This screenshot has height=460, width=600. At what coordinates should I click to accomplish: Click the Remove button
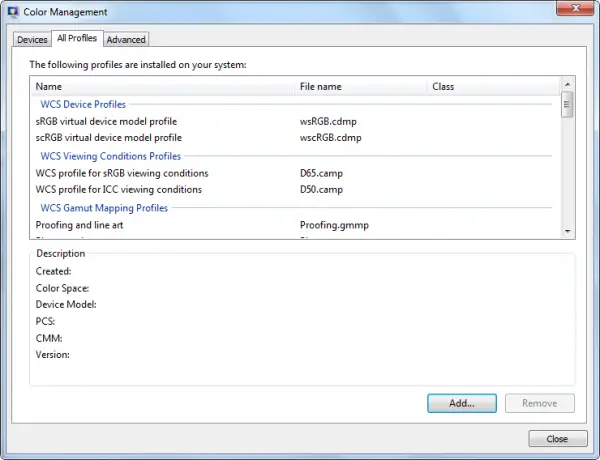540,403
